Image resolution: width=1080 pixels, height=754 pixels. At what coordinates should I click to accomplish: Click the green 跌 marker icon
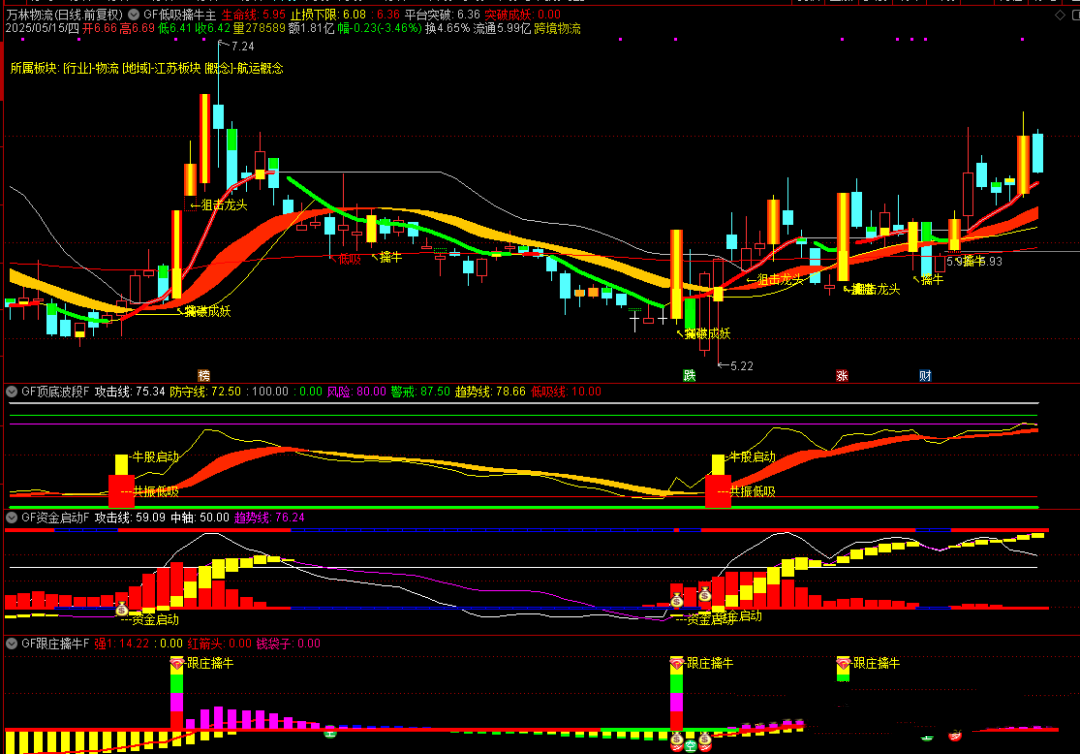point(689,376)
